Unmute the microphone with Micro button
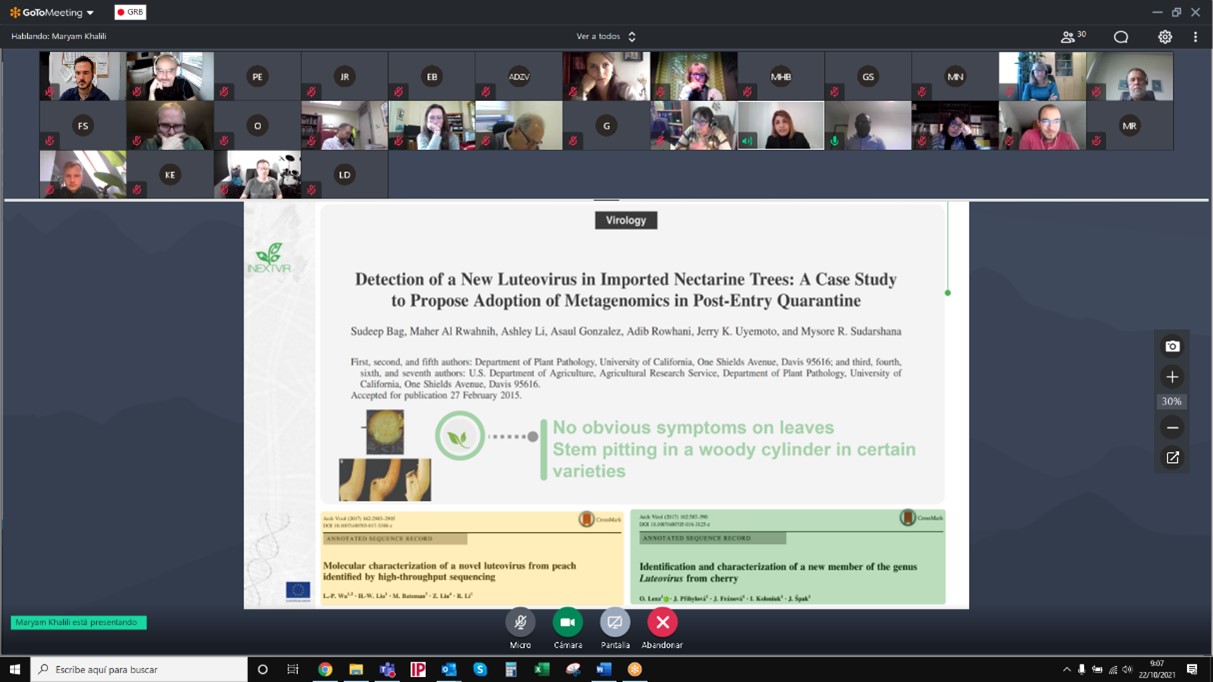Viewport: 1213px width, 682px height. [520, 623]
